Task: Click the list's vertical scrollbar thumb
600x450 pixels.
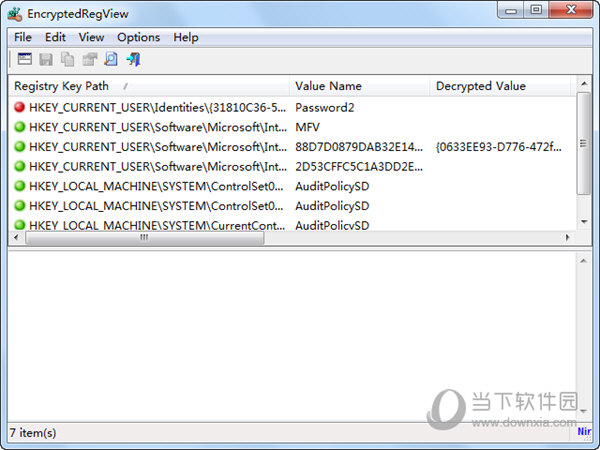Action: (x=584, y=143)
